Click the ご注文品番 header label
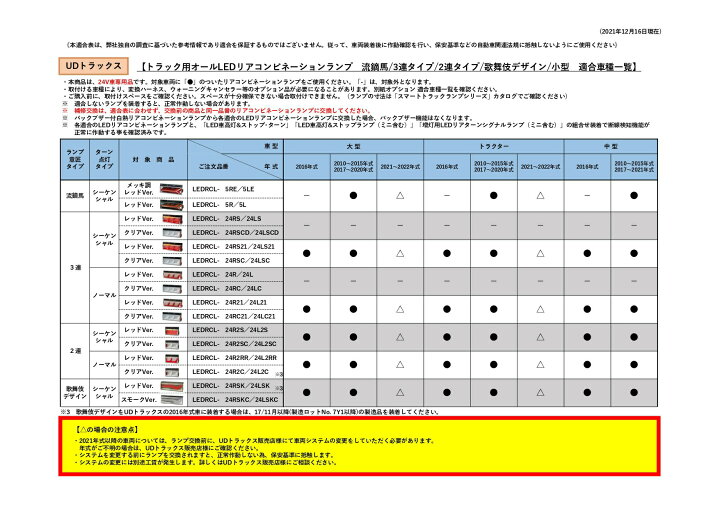Viewport: 720px width, 509px height. (213, 167)
